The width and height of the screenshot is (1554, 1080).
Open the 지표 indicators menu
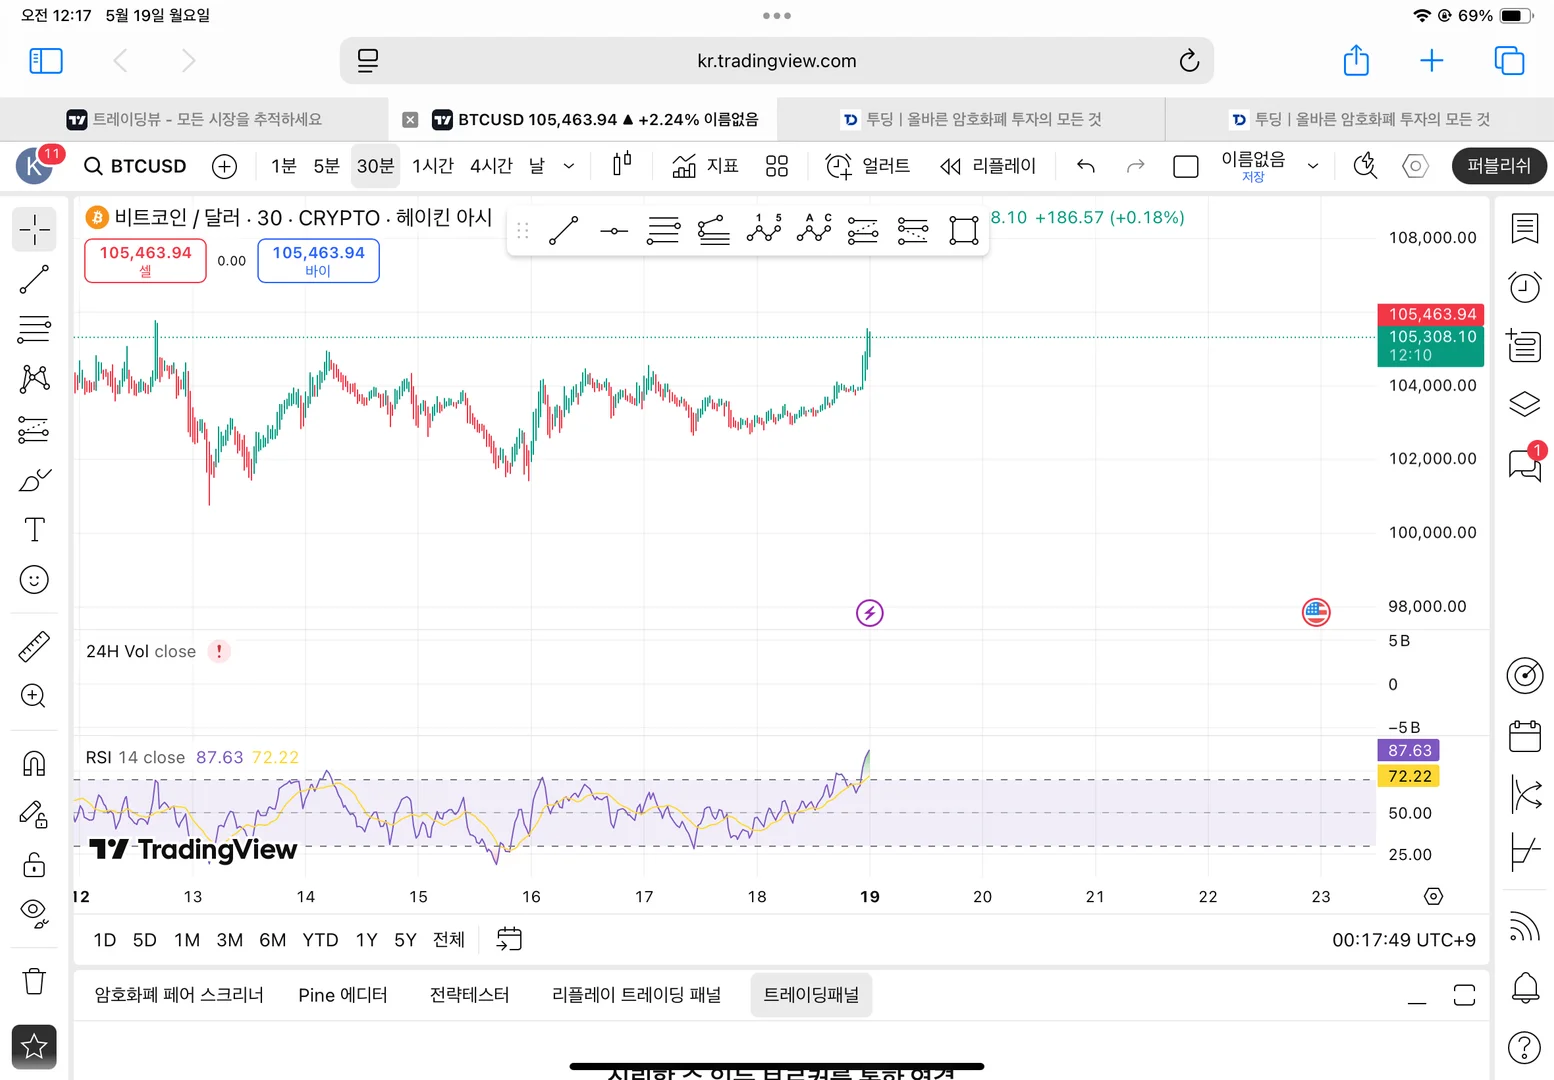coord(705,166)
